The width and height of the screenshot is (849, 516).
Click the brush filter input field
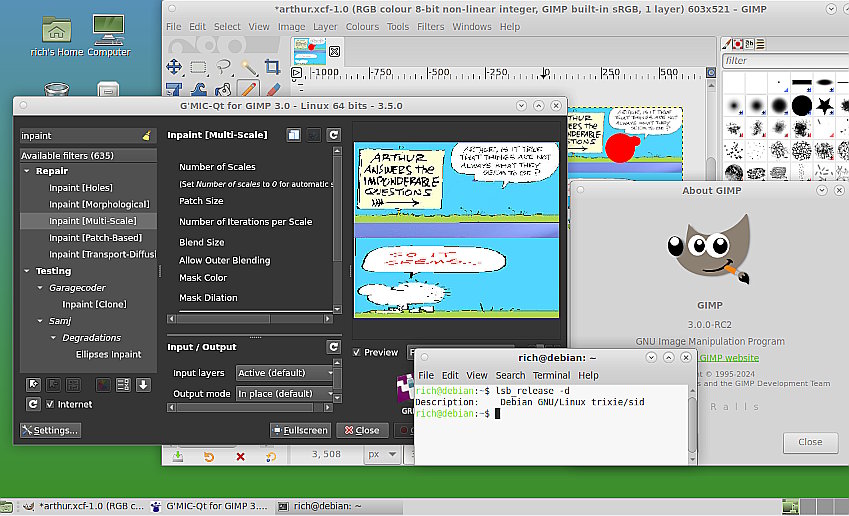click(x=785, y=61)
